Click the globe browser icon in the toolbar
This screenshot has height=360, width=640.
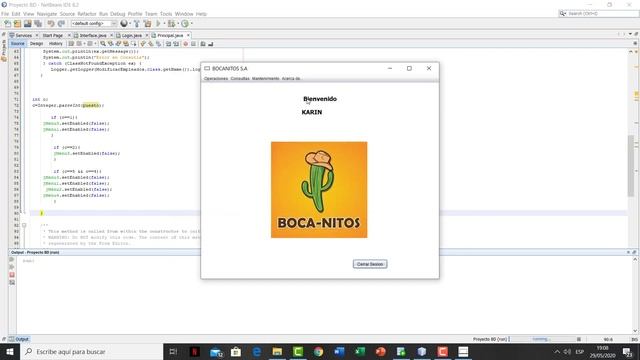[124, 24]
